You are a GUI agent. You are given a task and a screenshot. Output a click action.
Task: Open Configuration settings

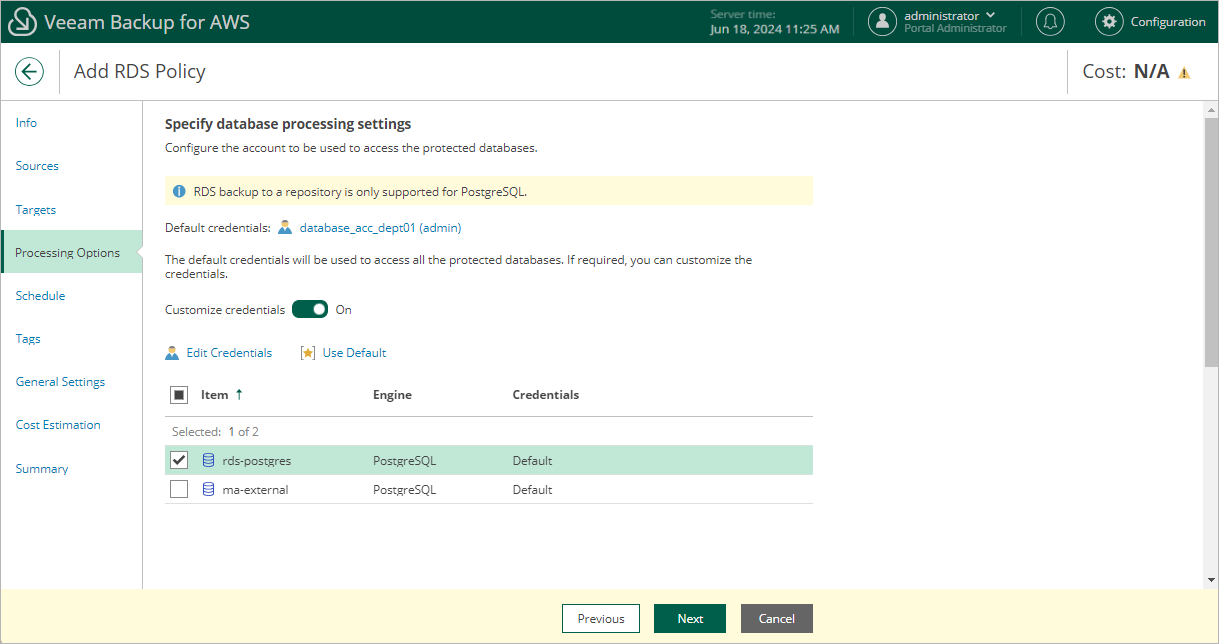1168,22
